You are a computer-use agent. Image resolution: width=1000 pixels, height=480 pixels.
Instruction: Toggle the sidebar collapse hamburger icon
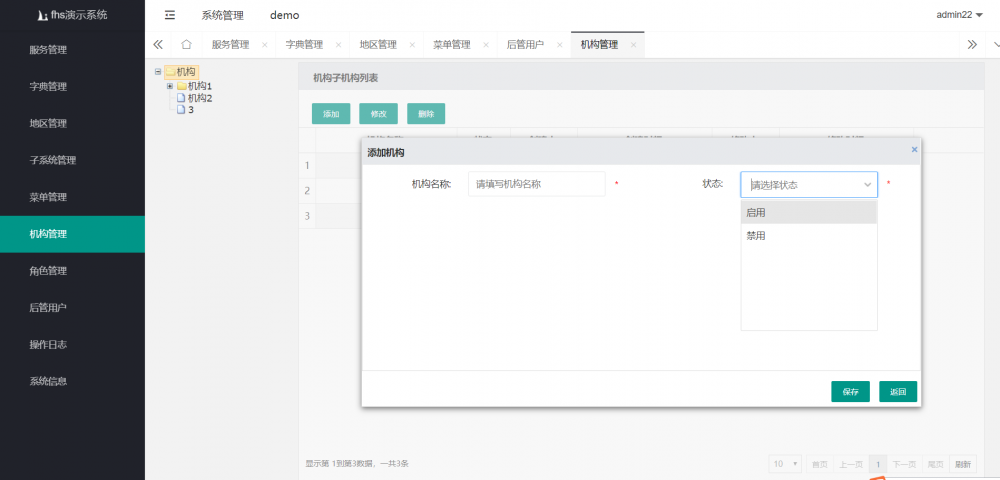pos(170,15)
